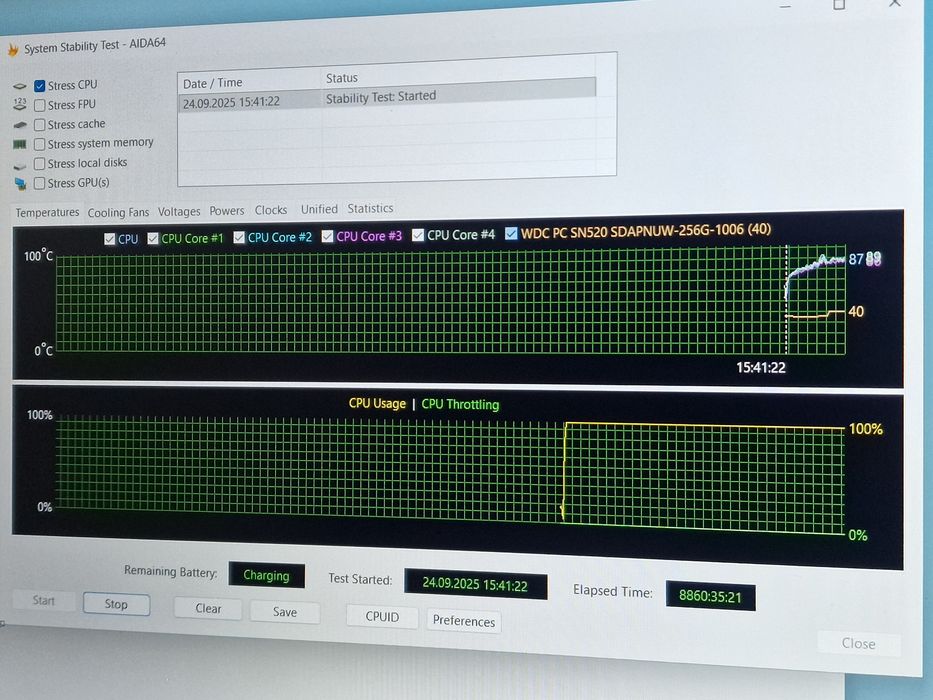Open the Powers tab
This screenshot has width=933, height=700.
point(227,211)
